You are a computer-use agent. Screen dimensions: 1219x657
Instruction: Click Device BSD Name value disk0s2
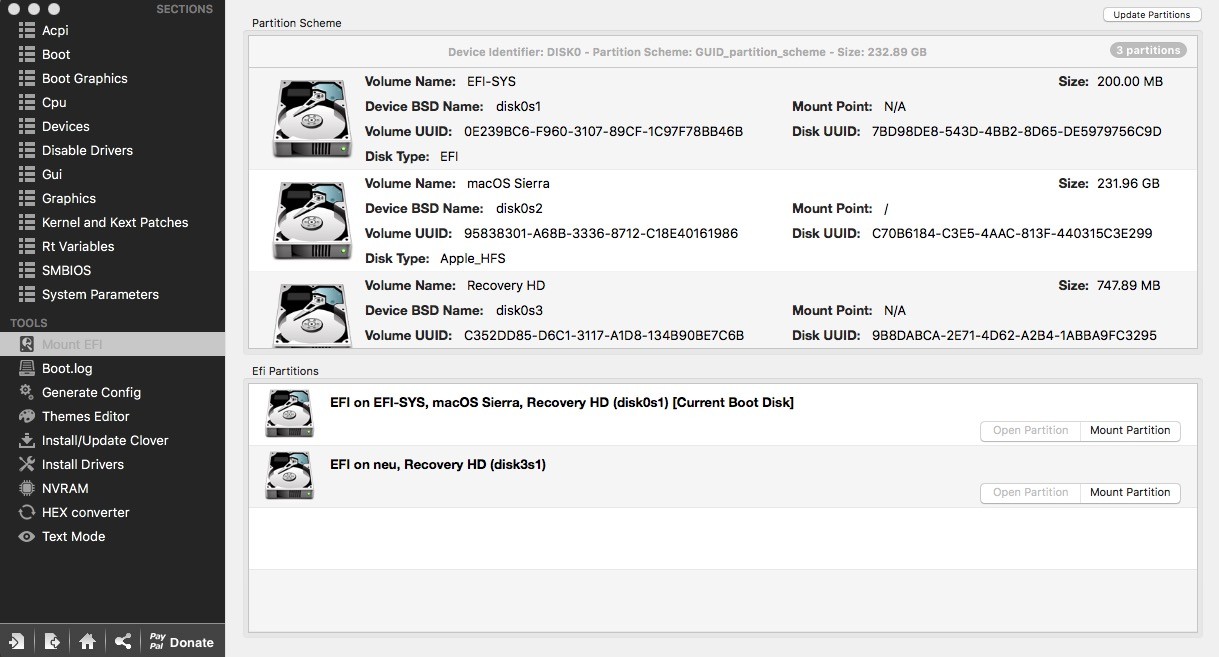(x=519, y=208)
